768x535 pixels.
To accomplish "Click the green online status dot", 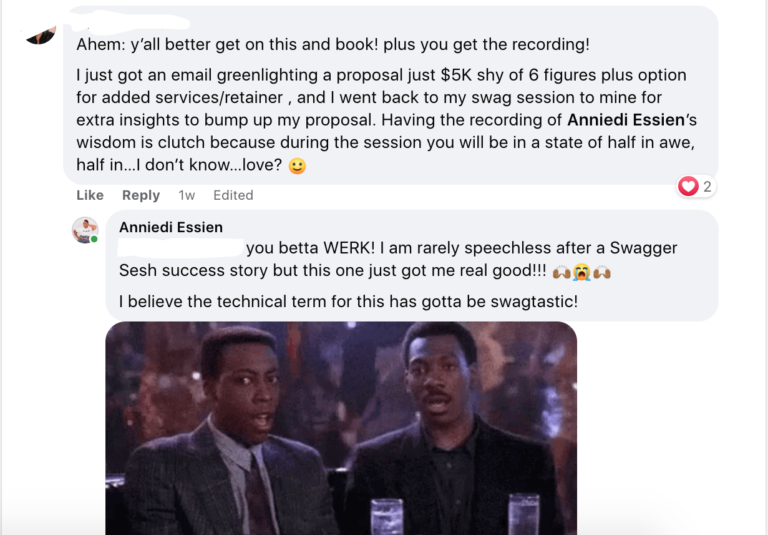I will (x=94, y=239).
